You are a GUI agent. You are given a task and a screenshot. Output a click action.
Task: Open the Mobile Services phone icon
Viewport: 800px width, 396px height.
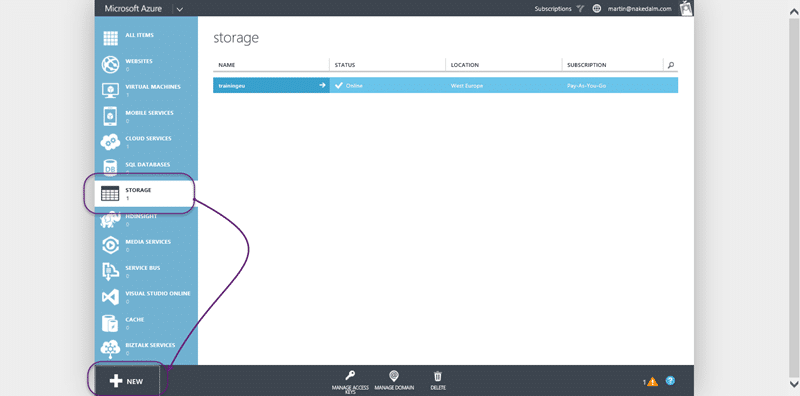click(x=110, y=116)
